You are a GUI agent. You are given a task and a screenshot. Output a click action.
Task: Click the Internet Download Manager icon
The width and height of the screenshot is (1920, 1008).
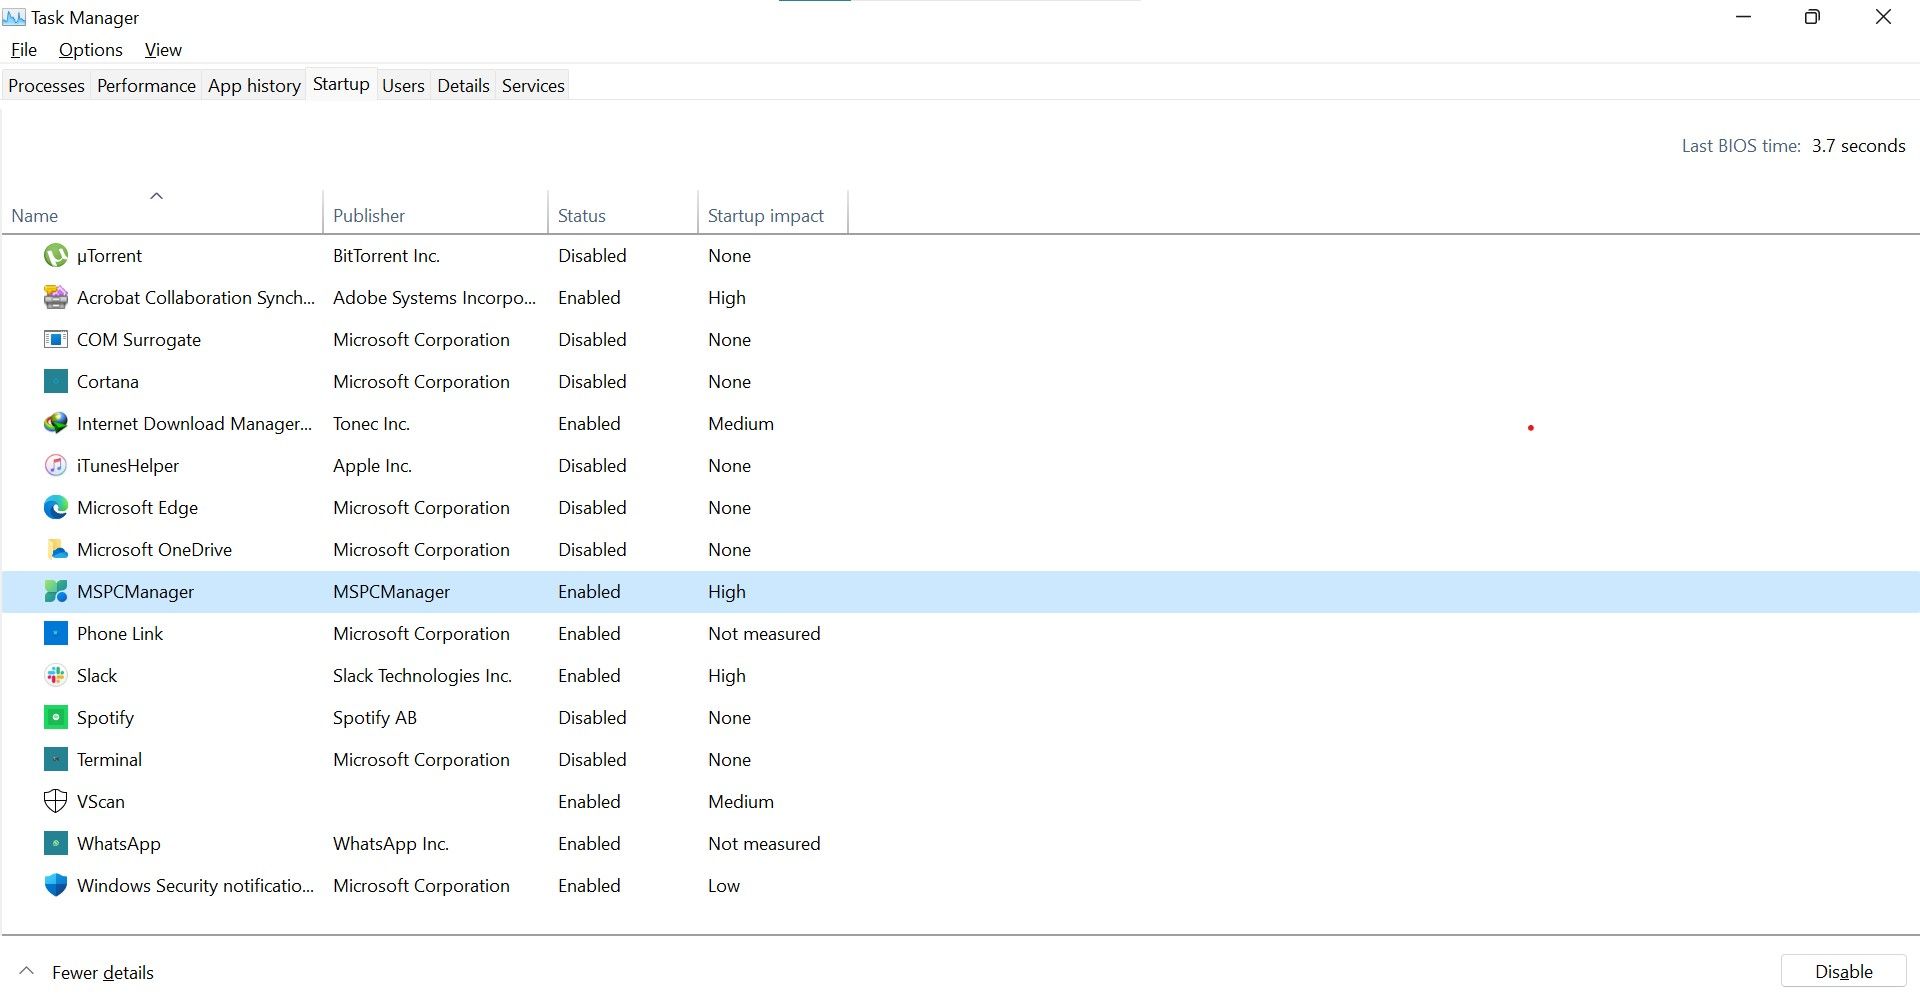coord(56,424)
